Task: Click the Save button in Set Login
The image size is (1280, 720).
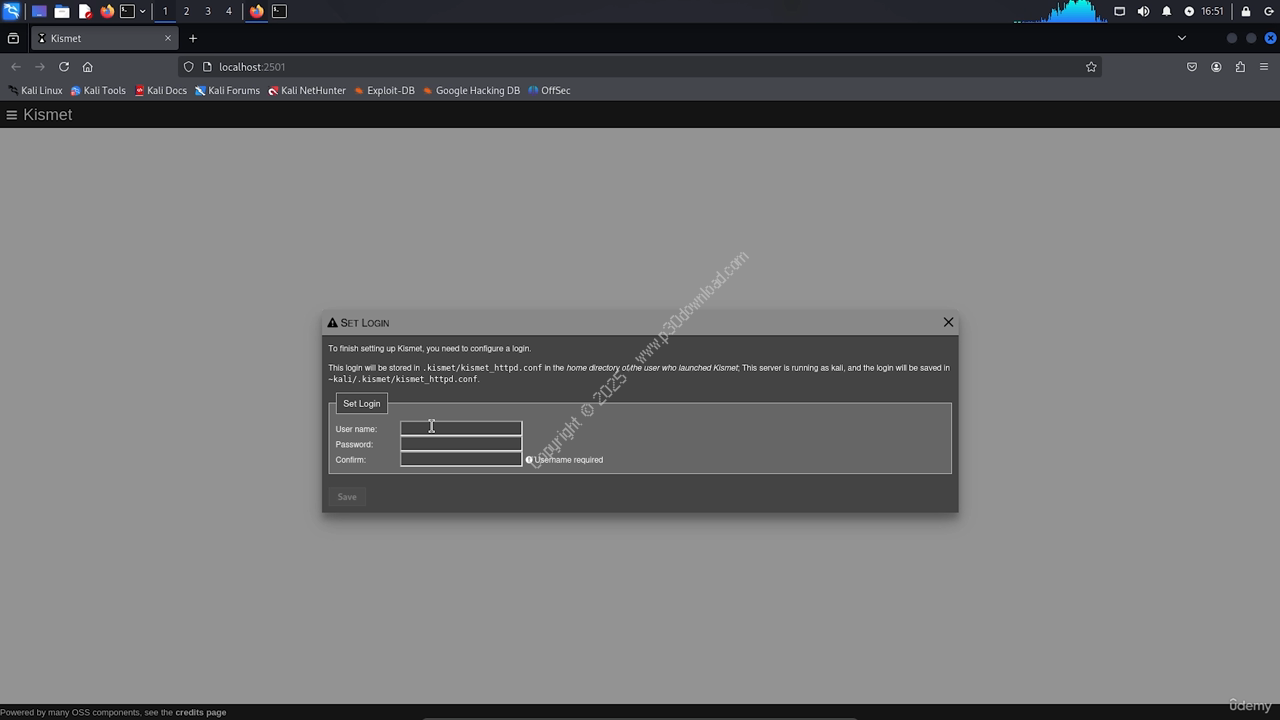Action: [347, 497]
